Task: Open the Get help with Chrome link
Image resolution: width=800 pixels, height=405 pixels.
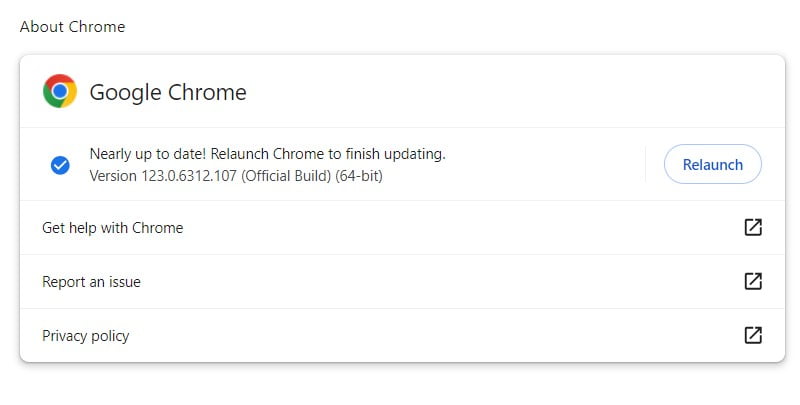Action: (112, 228)
